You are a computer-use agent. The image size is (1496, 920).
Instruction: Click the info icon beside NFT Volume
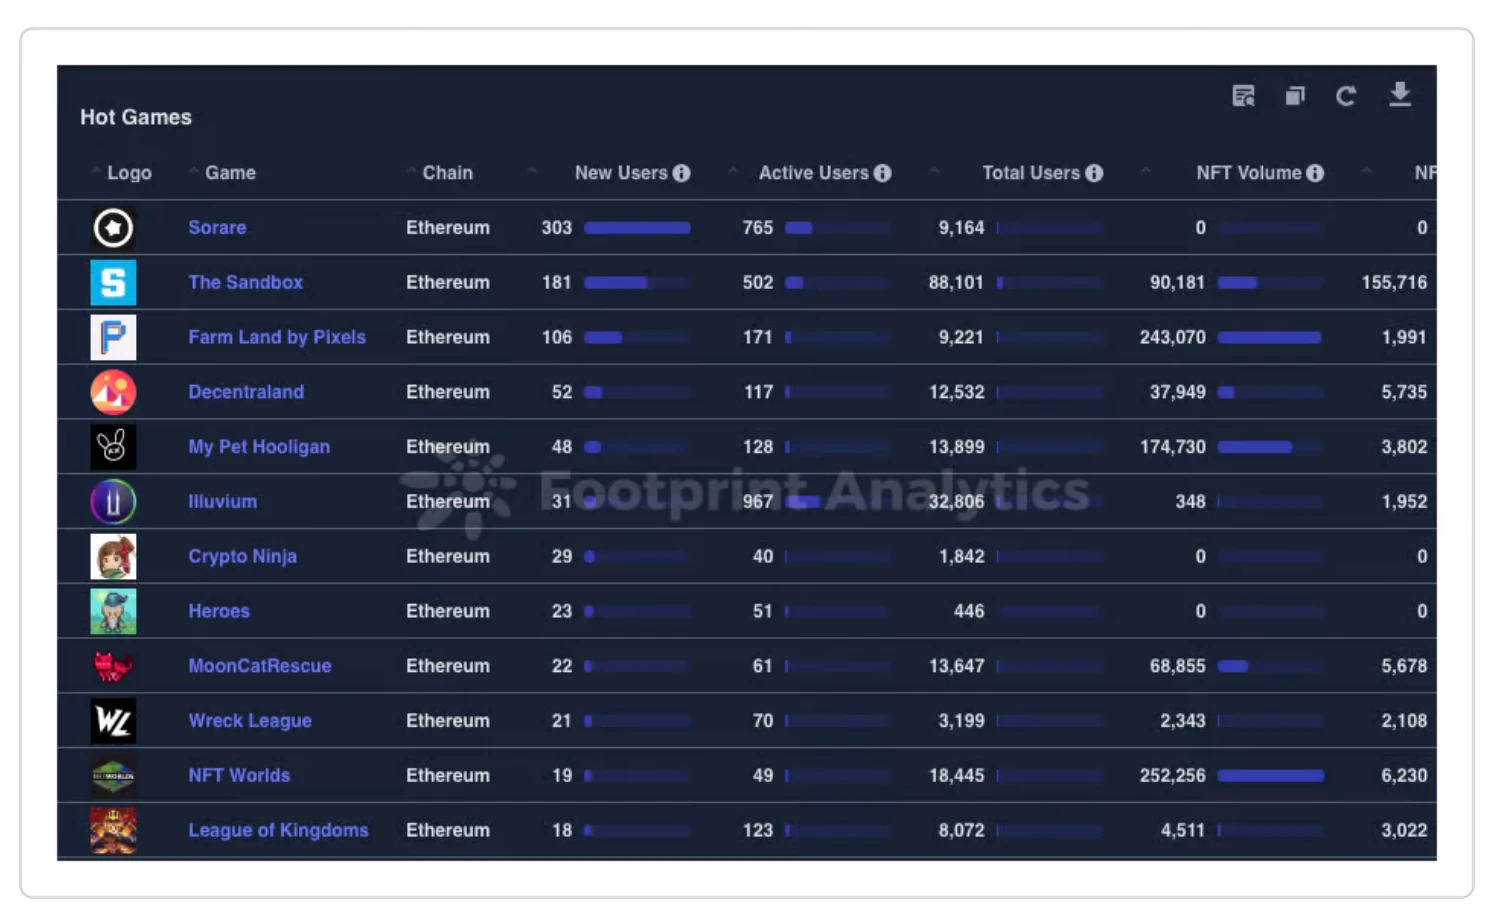click(1315, 173)
